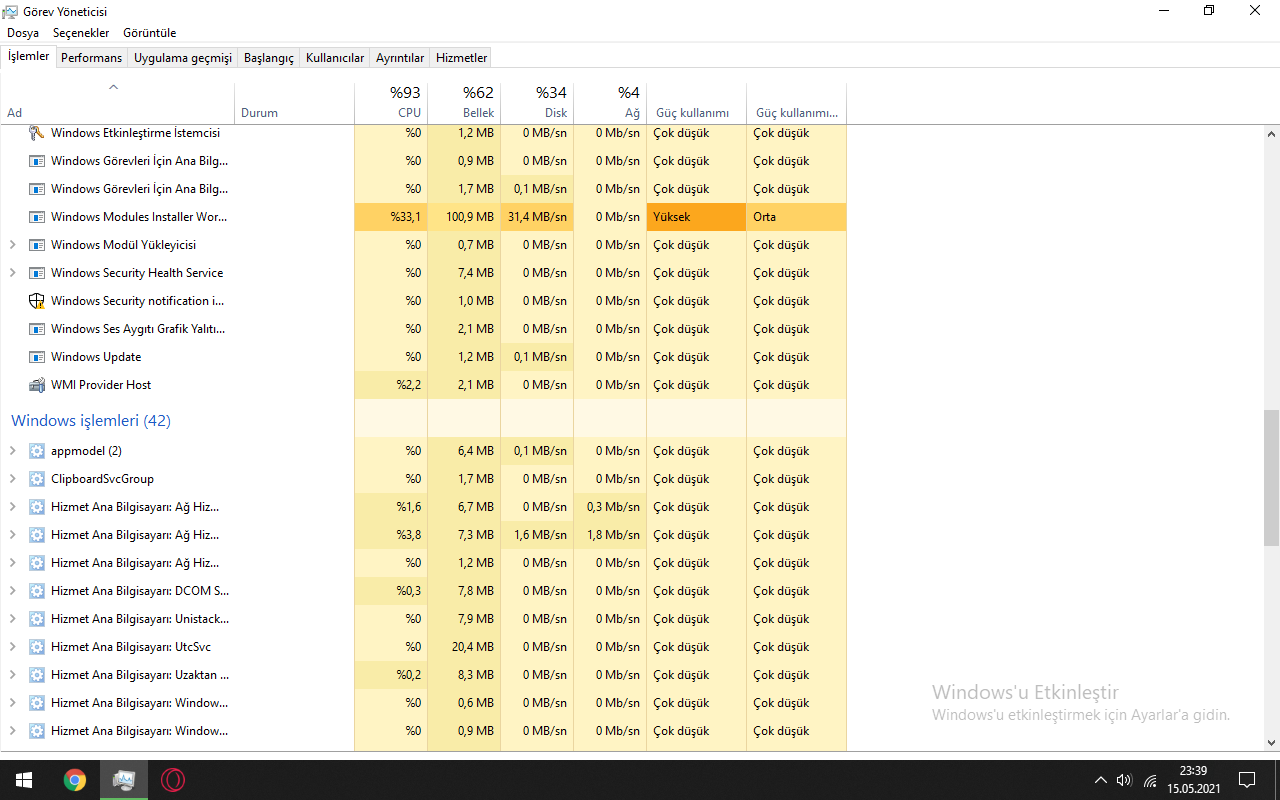Sort processes by Ağ column
Screen dimensions: 1280x800
610,102
